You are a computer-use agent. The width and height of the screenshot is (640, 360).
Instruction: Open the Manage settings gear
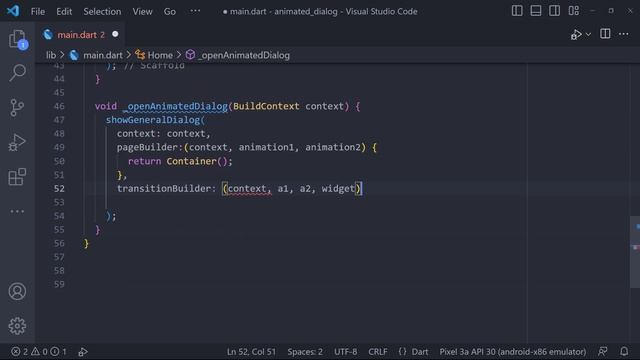[17, 326]
